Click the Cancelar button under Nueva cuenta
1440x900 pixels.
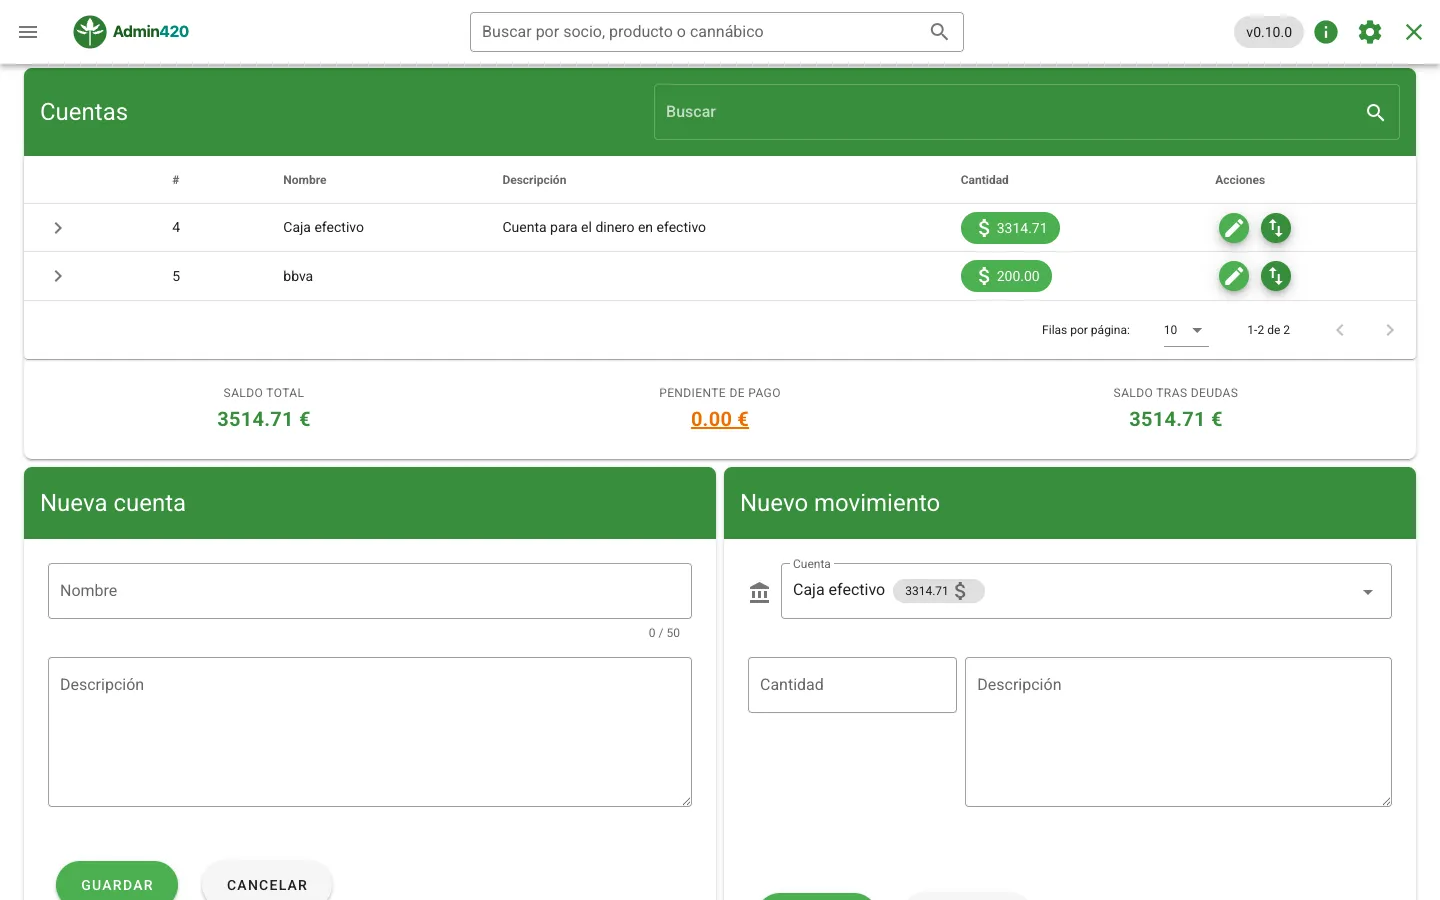(267, 881)
